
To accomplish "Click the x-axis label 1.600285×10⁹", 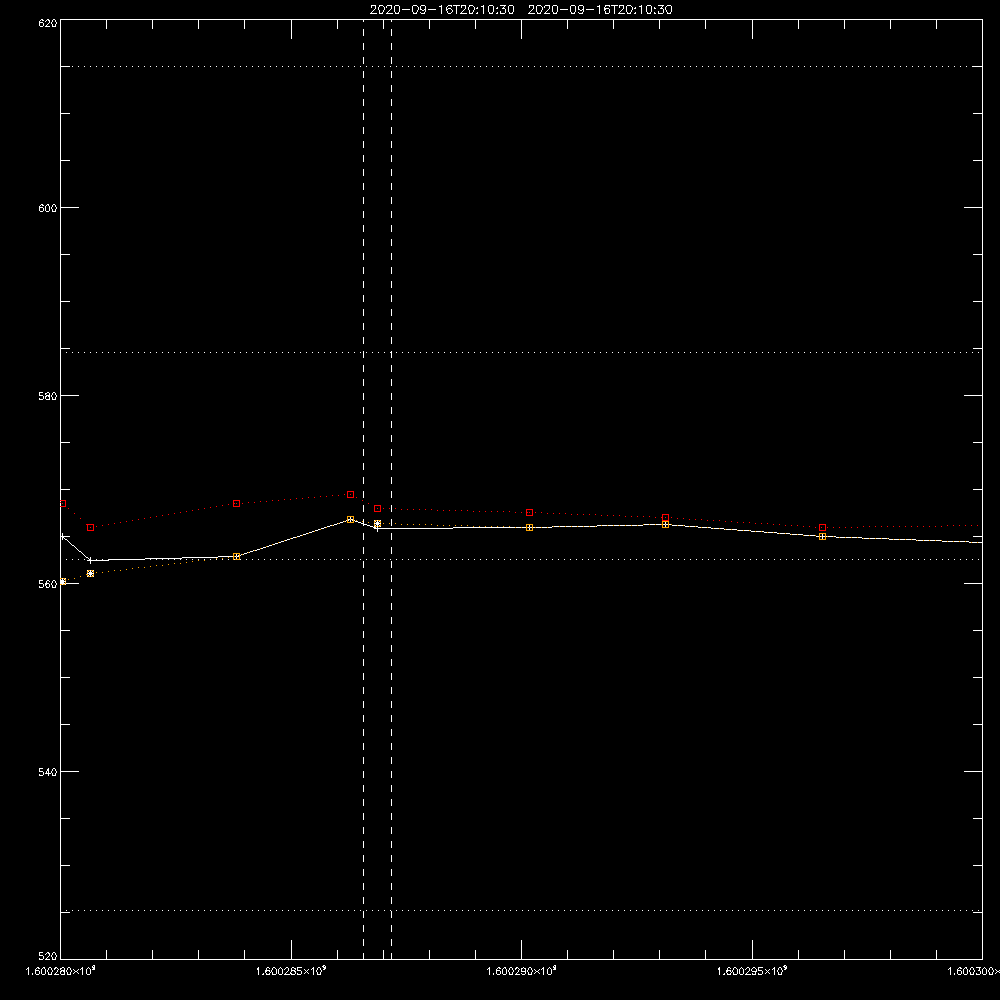I will [291, 971].
